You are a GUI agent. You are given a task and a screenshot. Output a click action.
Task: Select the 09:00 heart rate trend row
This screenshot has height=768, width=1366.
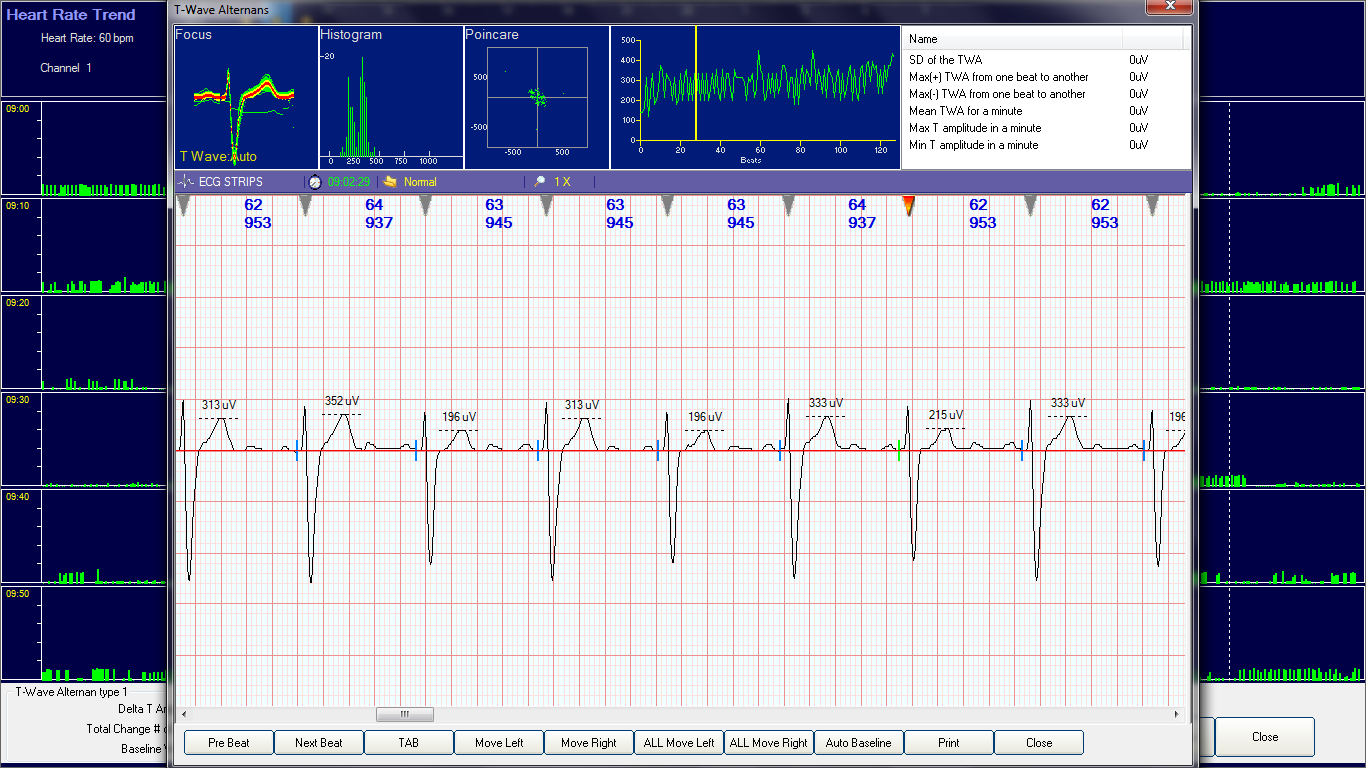click(x=84, y=147)
